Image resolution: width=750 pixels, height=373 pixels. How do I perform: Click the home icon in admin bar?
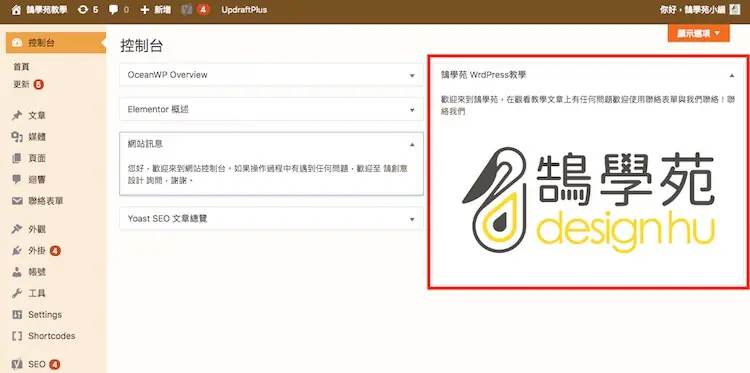[16, 10]
